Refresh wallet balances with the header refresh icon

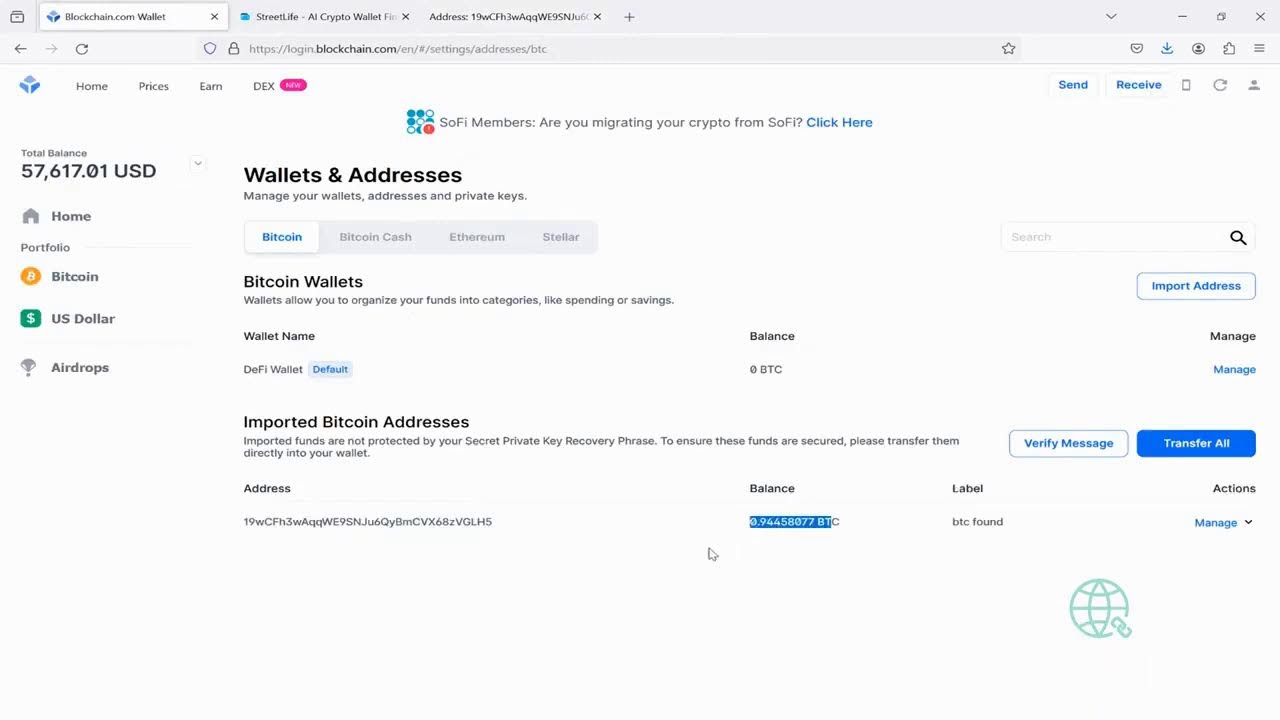click(1220, 85)
